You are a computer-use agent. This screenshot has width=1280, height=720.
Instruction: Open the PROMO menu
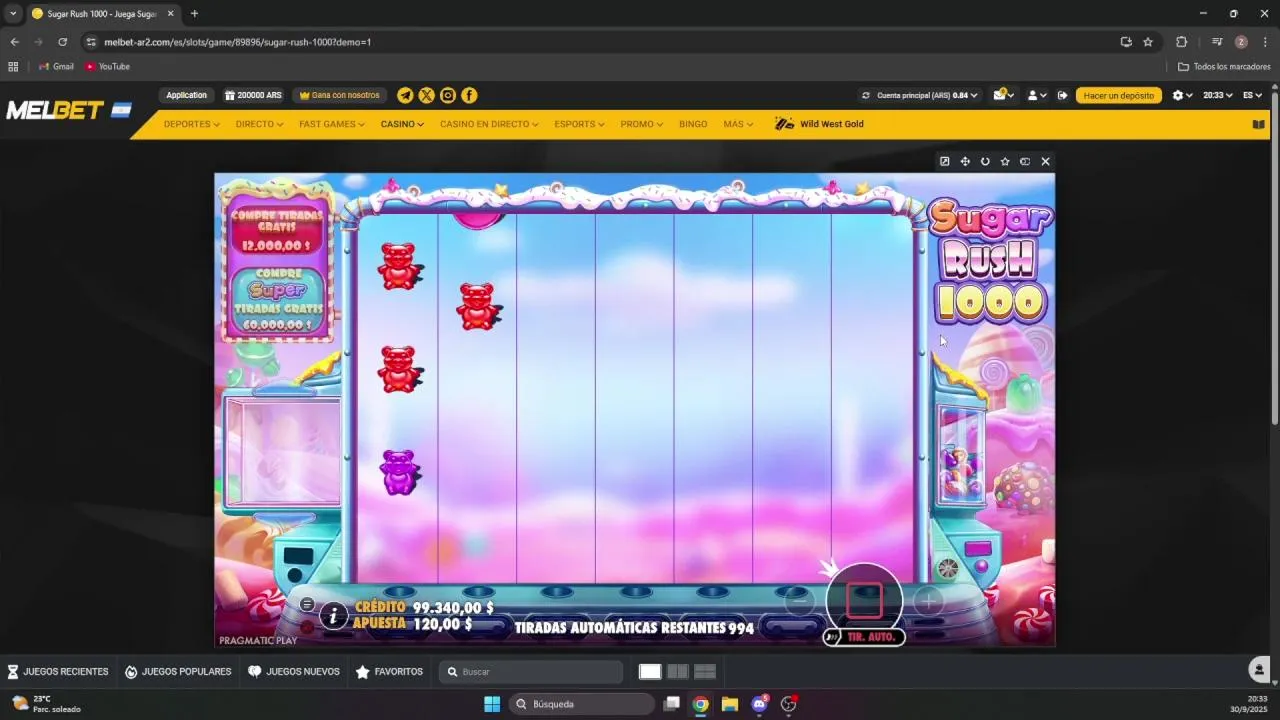point(641,124)
